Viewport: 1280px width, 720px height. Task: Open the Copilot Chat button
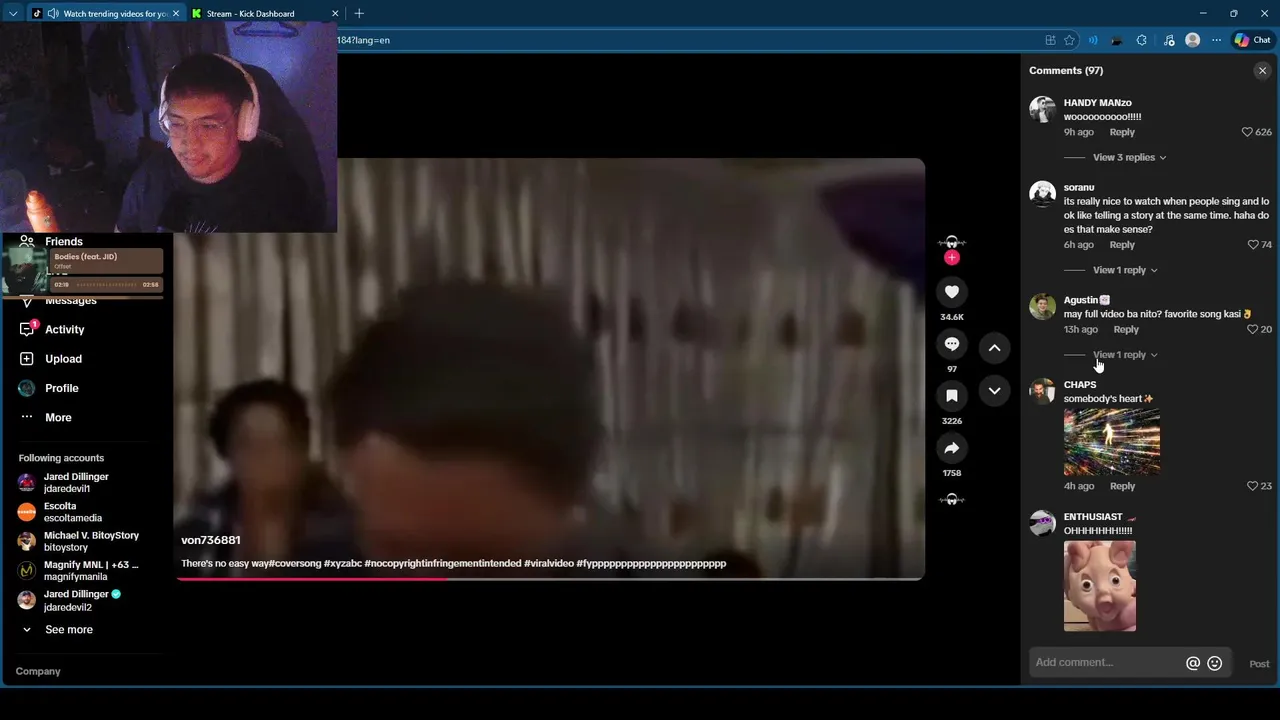pos(1252,40)
